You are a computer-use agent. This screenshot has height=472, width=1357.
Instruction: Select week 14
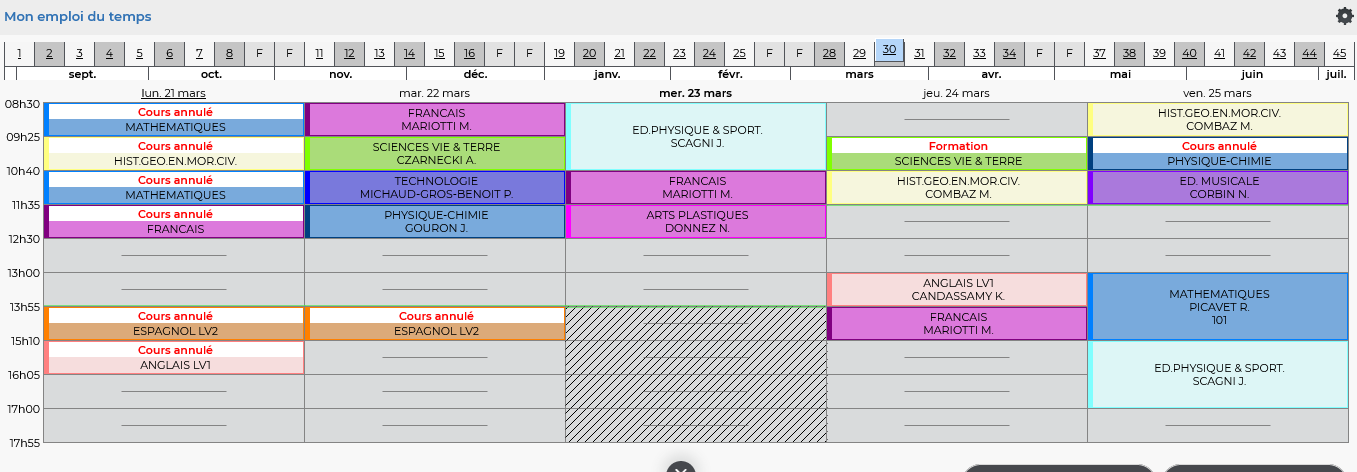pyautogui.click(x=409, y=54)
